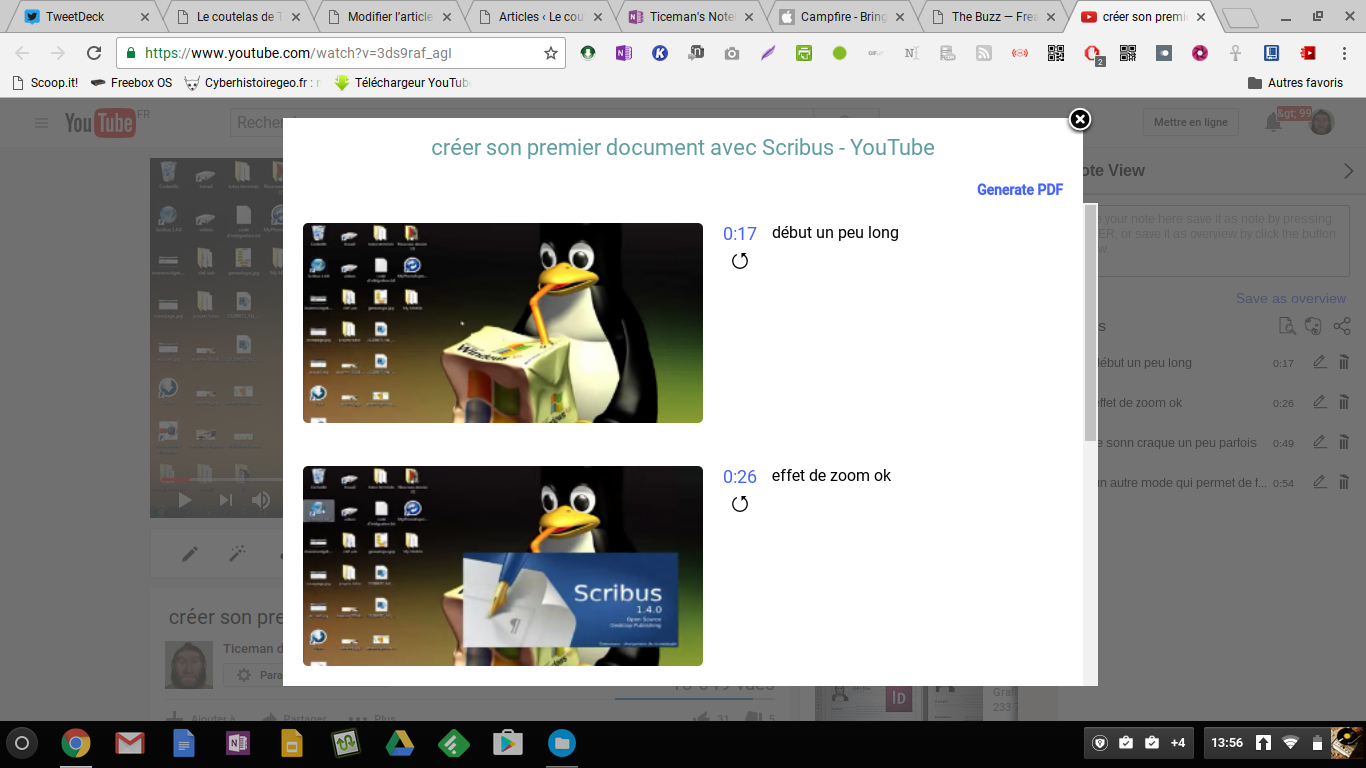Select the note text 'effet de zoom ok'
1366x768 pixels.
click(x=831, y=476)
